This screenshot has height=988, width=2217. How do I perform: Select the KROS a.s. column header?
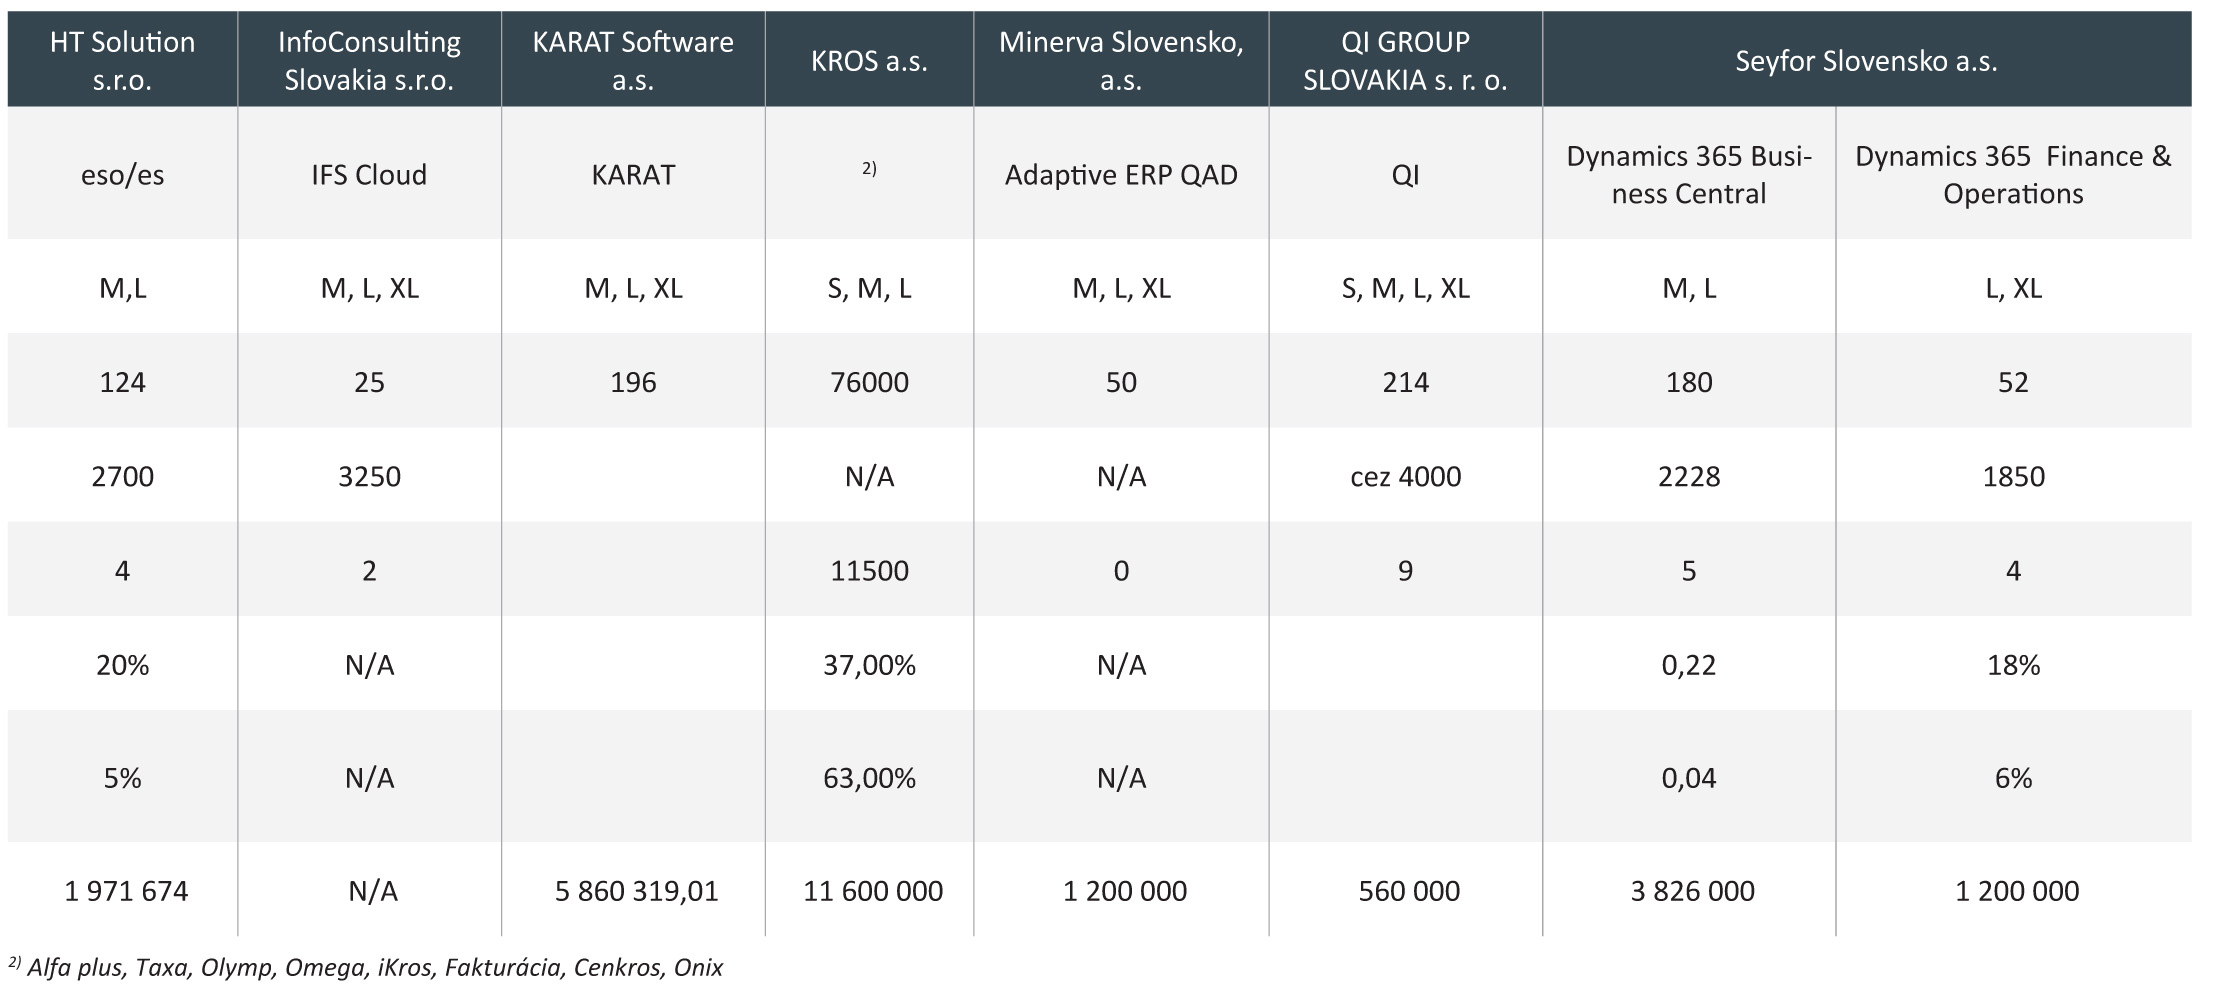(869, 61)
